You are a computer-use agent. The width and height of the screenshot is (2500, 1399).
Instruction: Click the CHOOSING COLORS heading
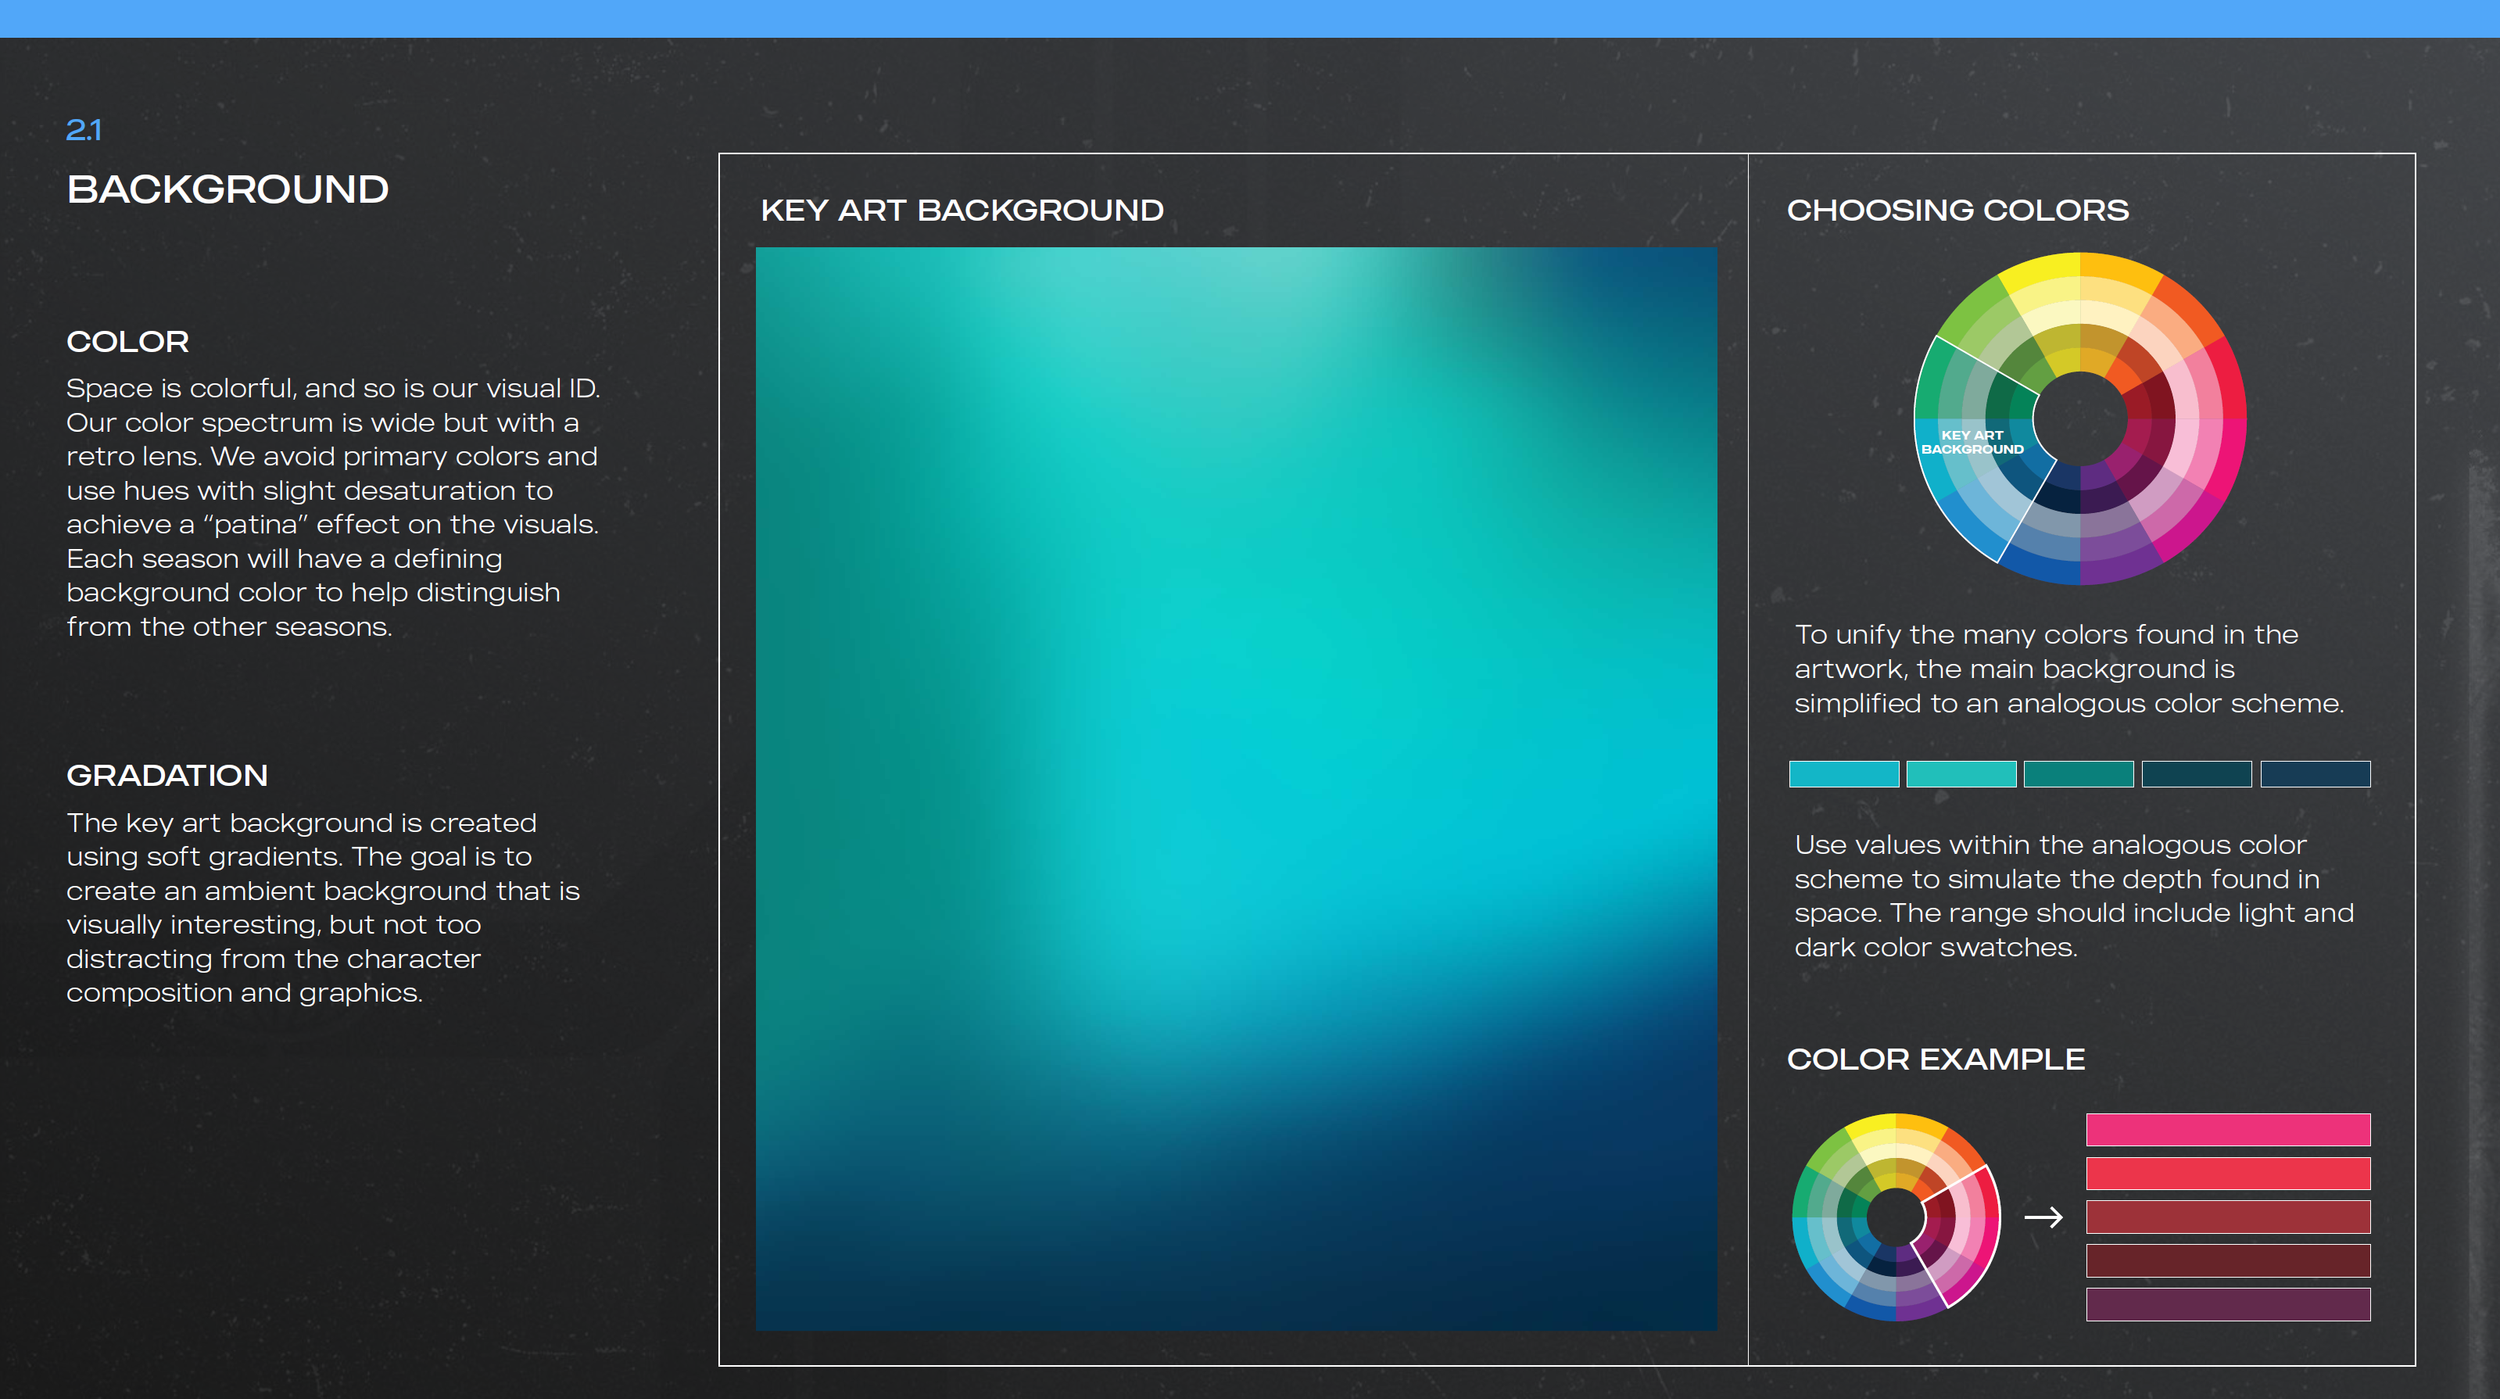(1957, 210)
